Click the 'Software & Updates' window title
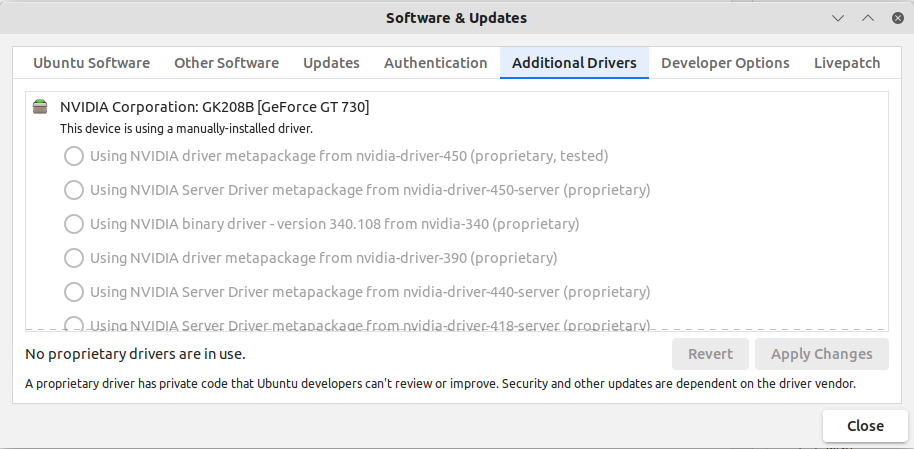Image resolution: width=914 pixels, height=449 pixels. pos(456,18)
